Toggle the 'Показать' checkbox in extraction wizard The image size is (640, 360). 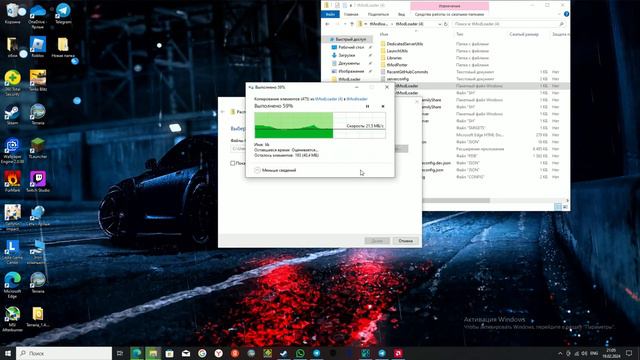click(x=232, y=163)
